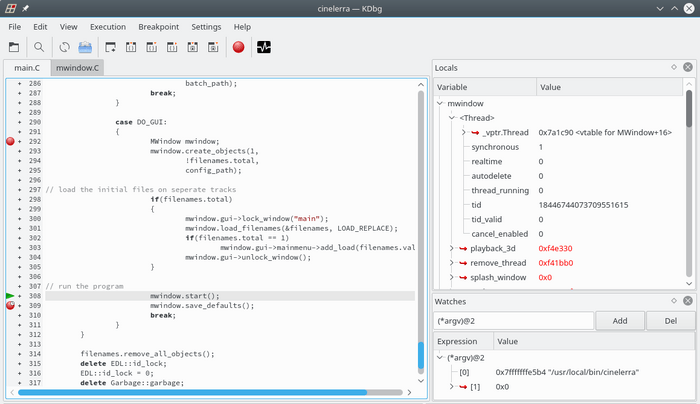
Task: Click the Run program toolbar icon
Action: click(110, 47)
